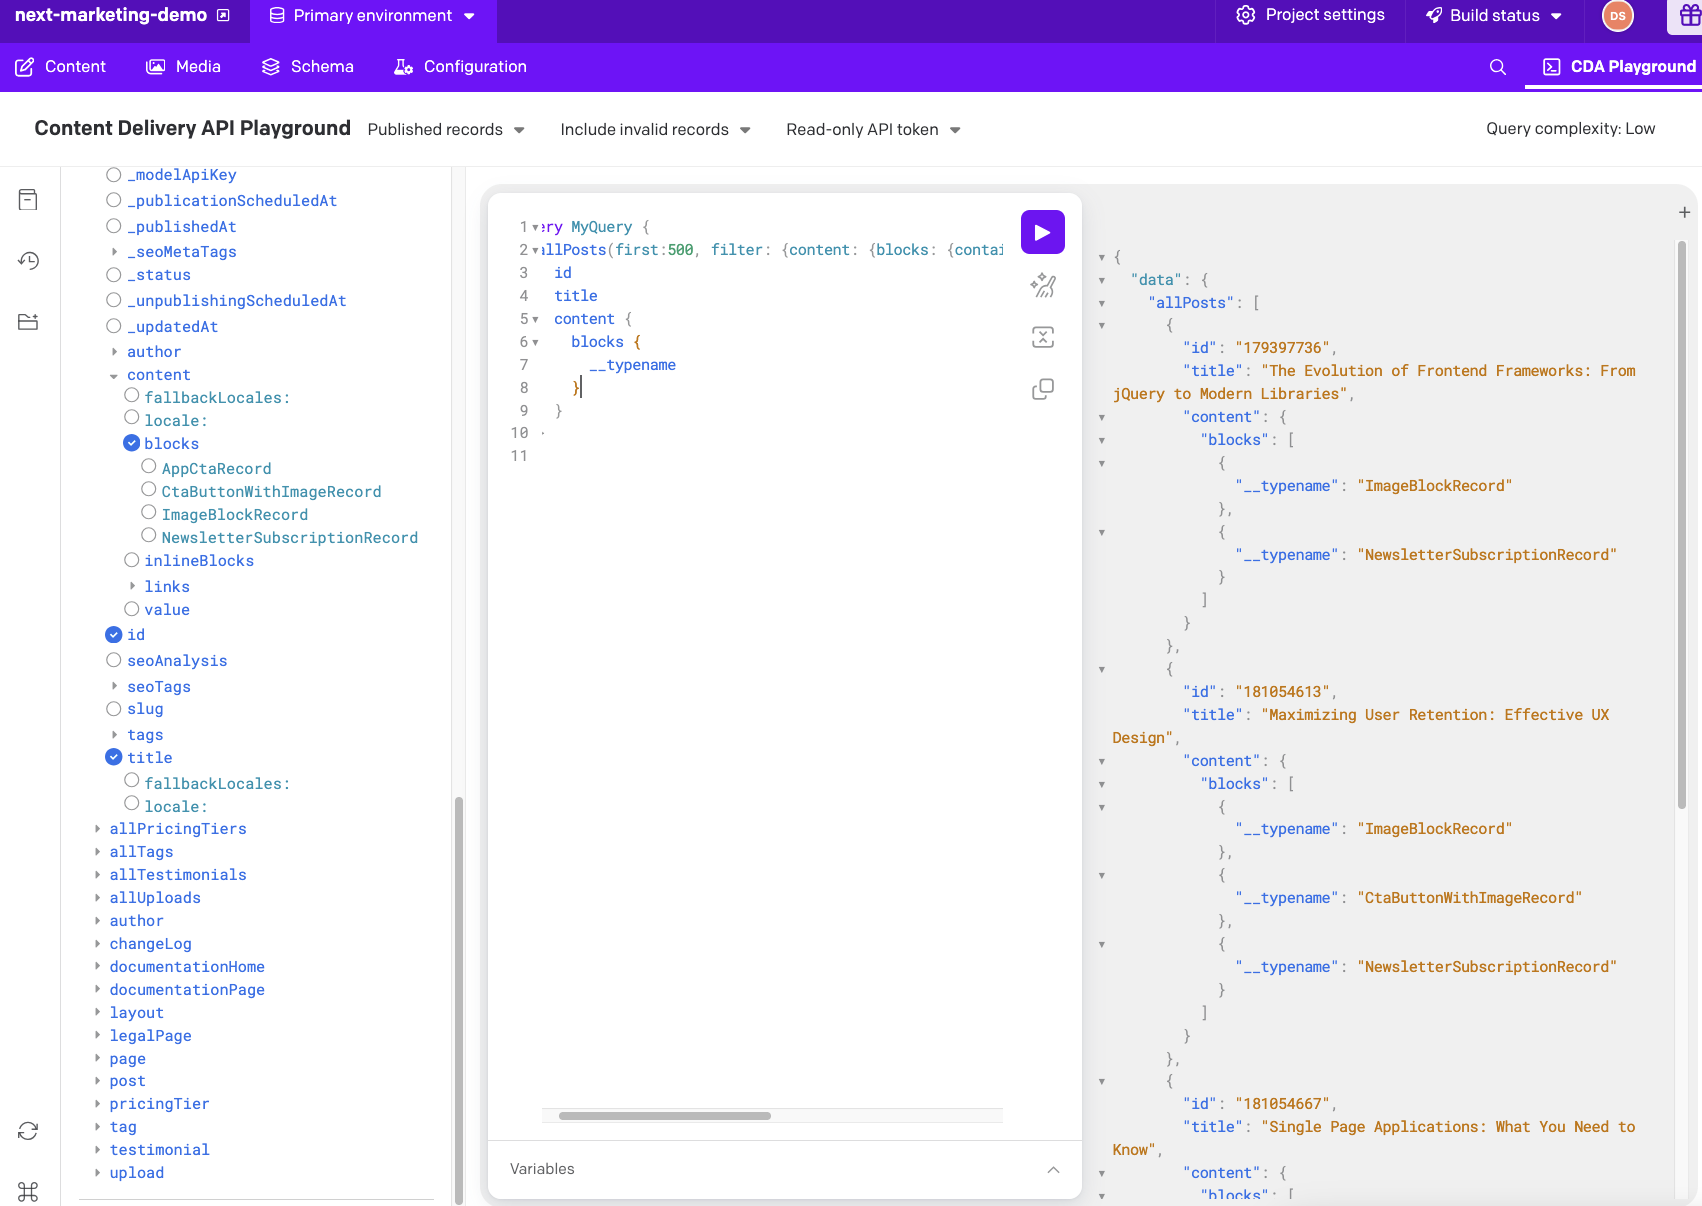This screenshot has width=1702, height=1206.
Task: Collapse the content field in explorer
Action: 113,376
